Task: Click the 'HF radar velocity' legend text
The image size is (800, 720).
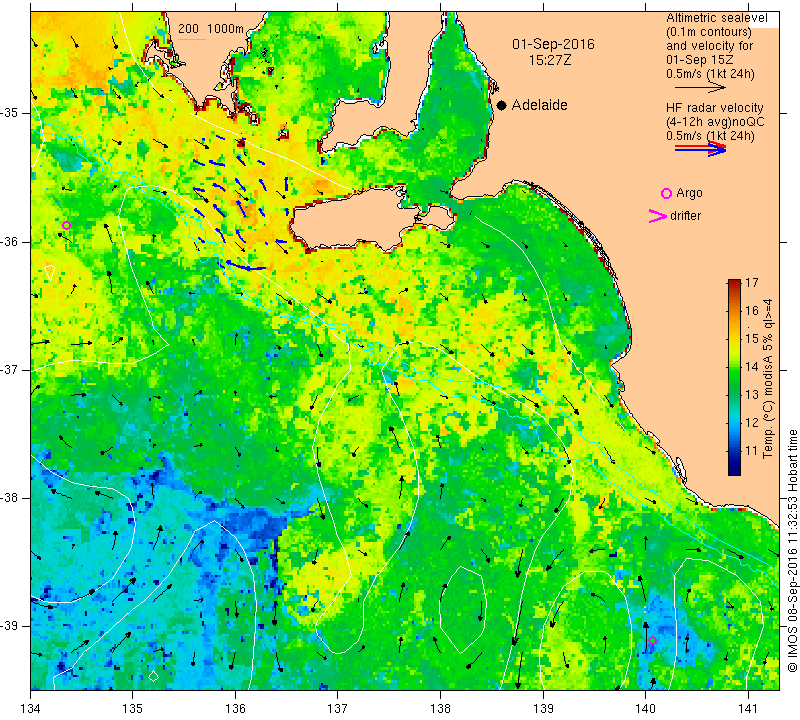Action: [x=714, y=108]
